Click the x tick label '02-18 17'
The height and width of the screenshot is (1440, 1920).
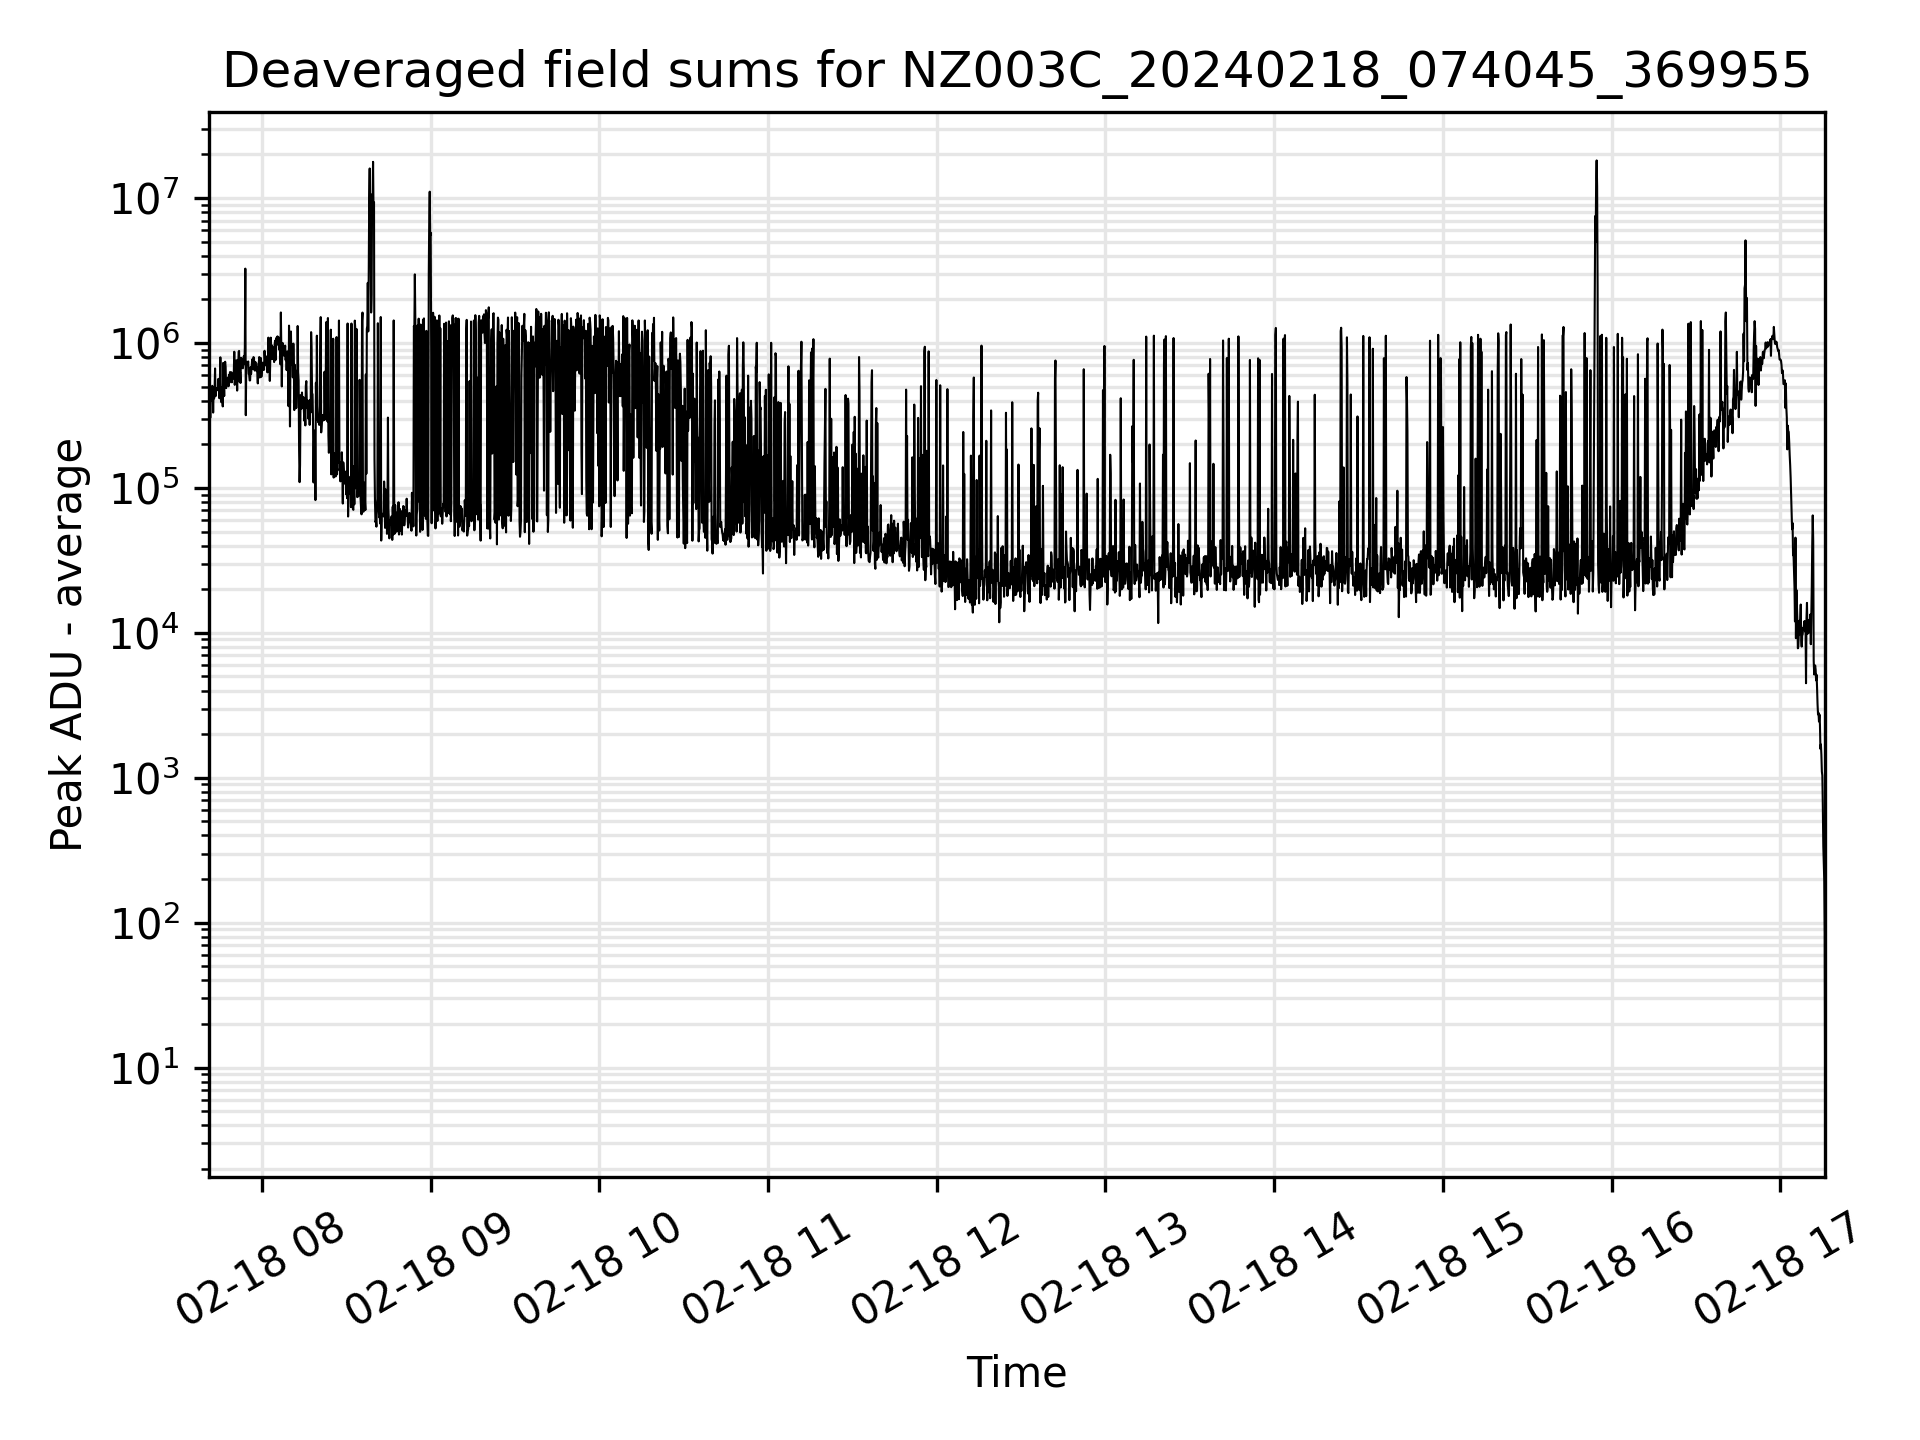tap(1778, 1270)
